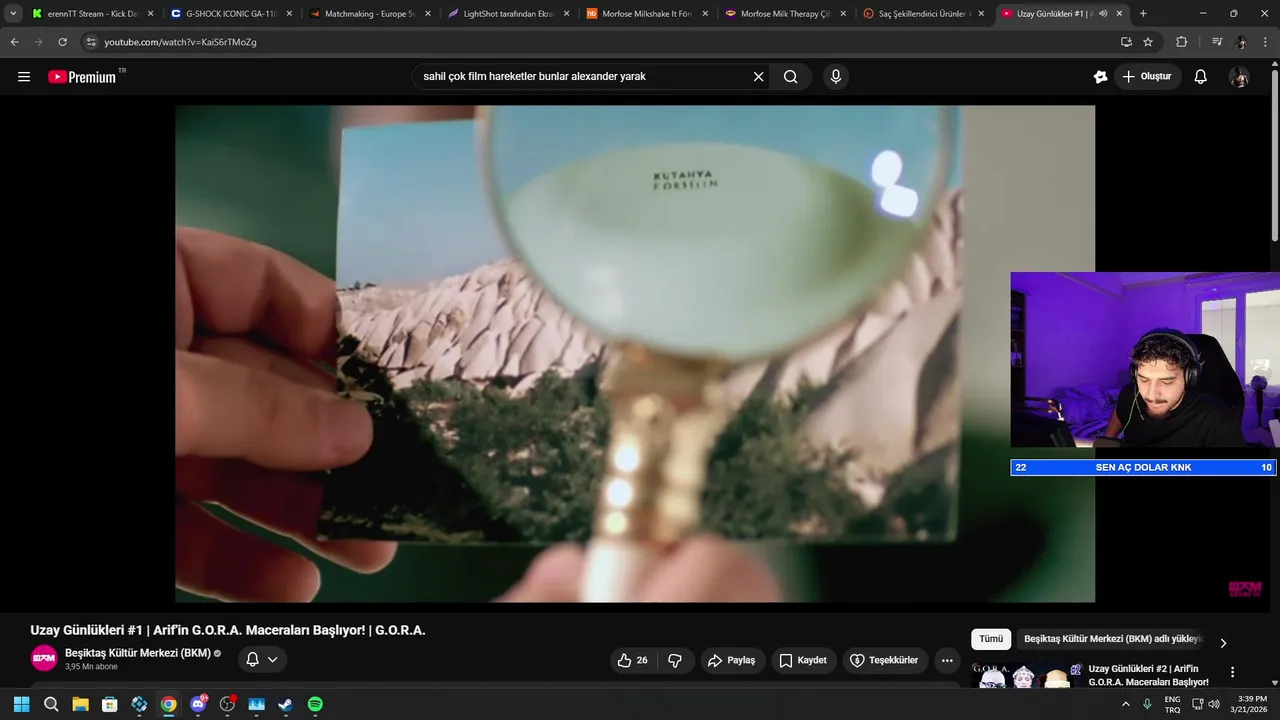Switch to Matchmaking - Europe tab
1280x720 pixels.
pos(368,13)
